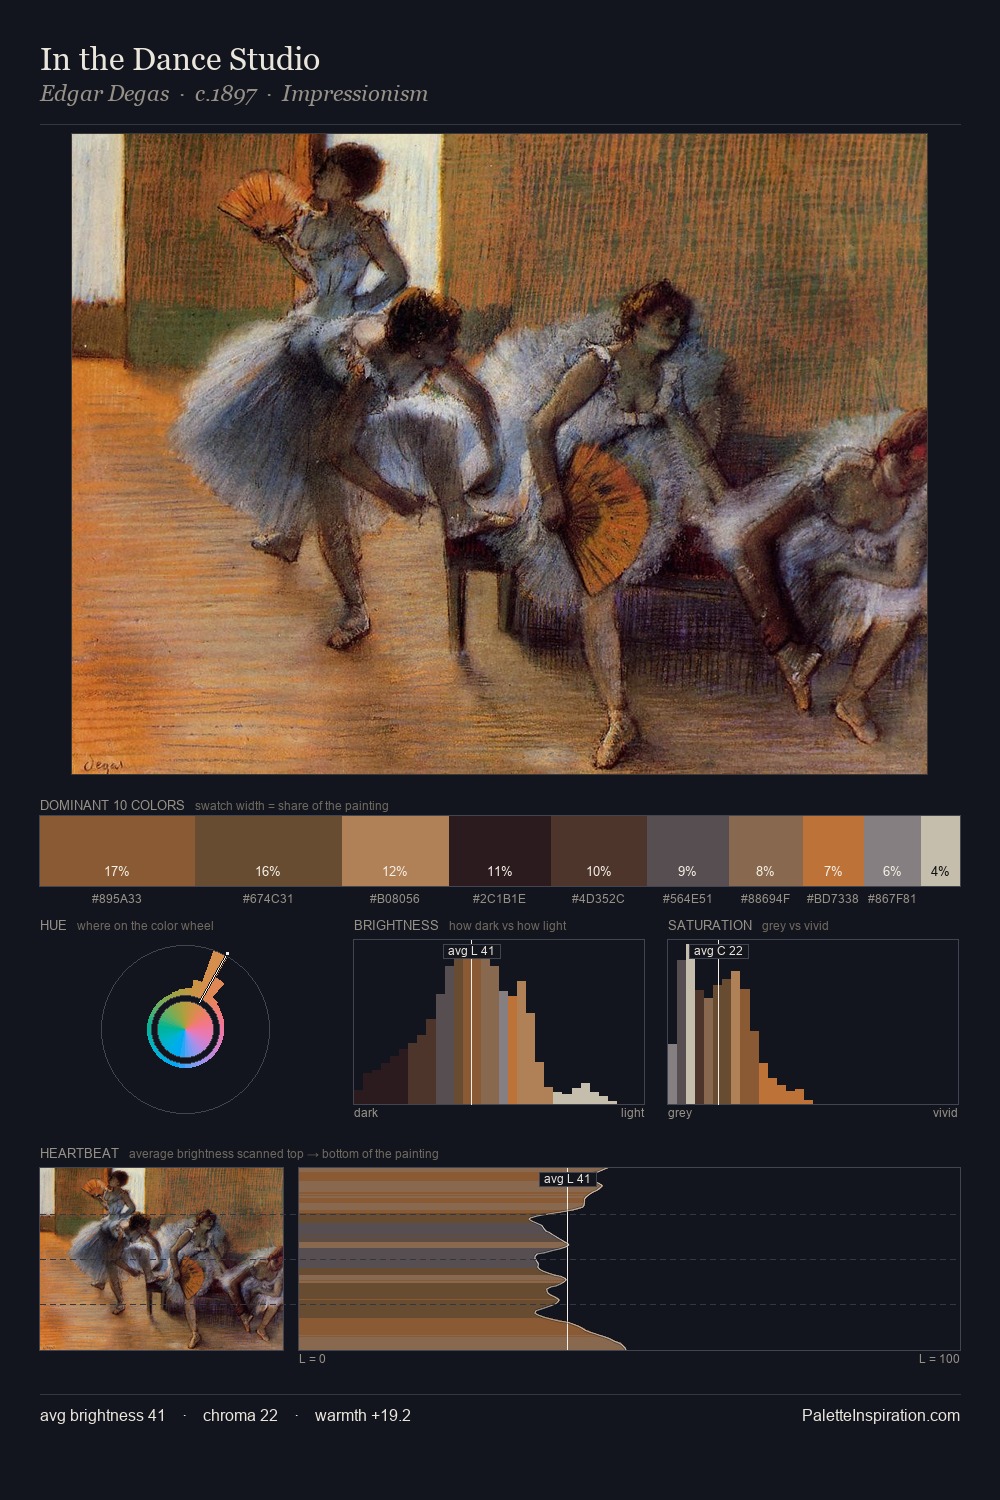This screenshot has width=1000, height=1500.
Task: Click "grey vs vivid" caption
Action: (x=795, y=926)
